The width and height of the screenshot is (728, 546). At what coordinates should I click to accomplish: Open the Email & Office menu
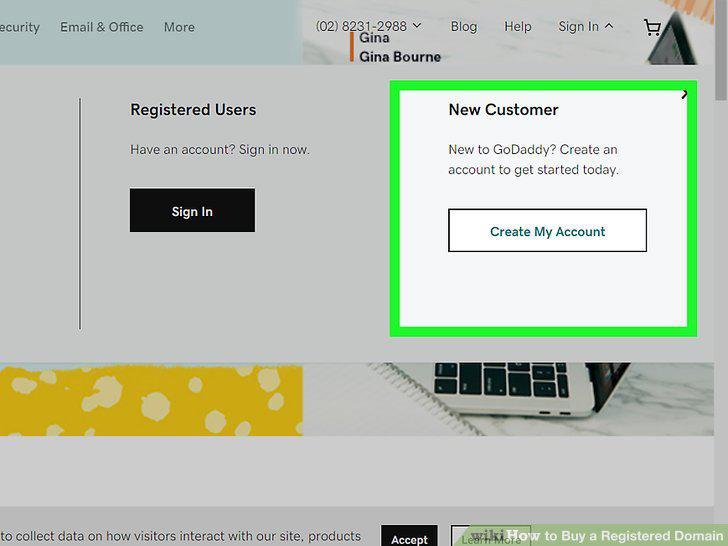[102, 27]
